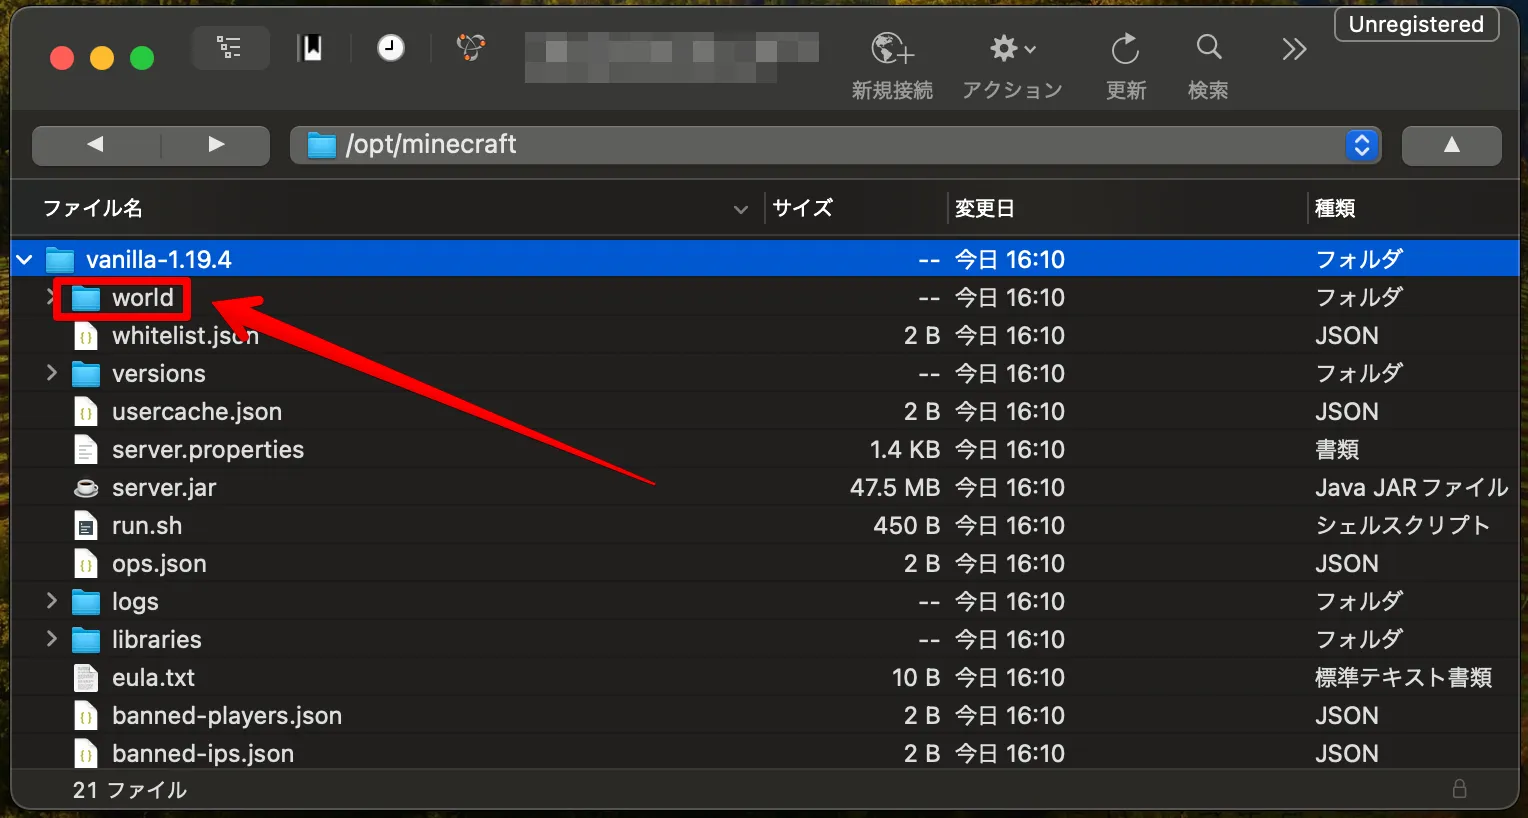1528x818 pixels.
Task: Click the logs folder icon
Action: [x=86, y=602]
